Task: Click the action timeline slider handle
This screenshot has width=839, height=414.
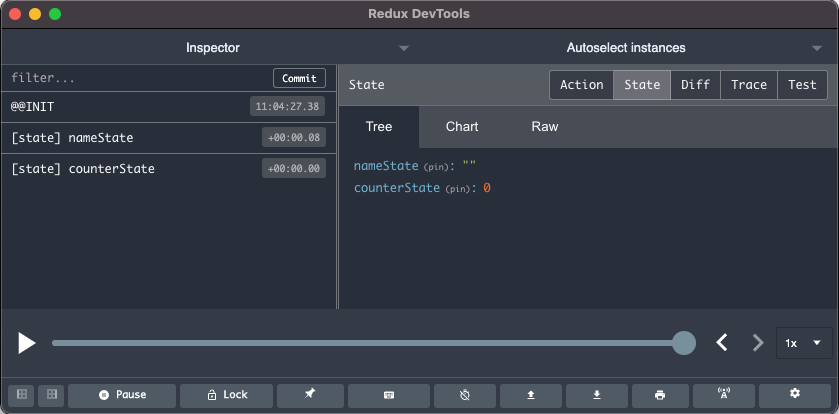Action: [683, 343]
